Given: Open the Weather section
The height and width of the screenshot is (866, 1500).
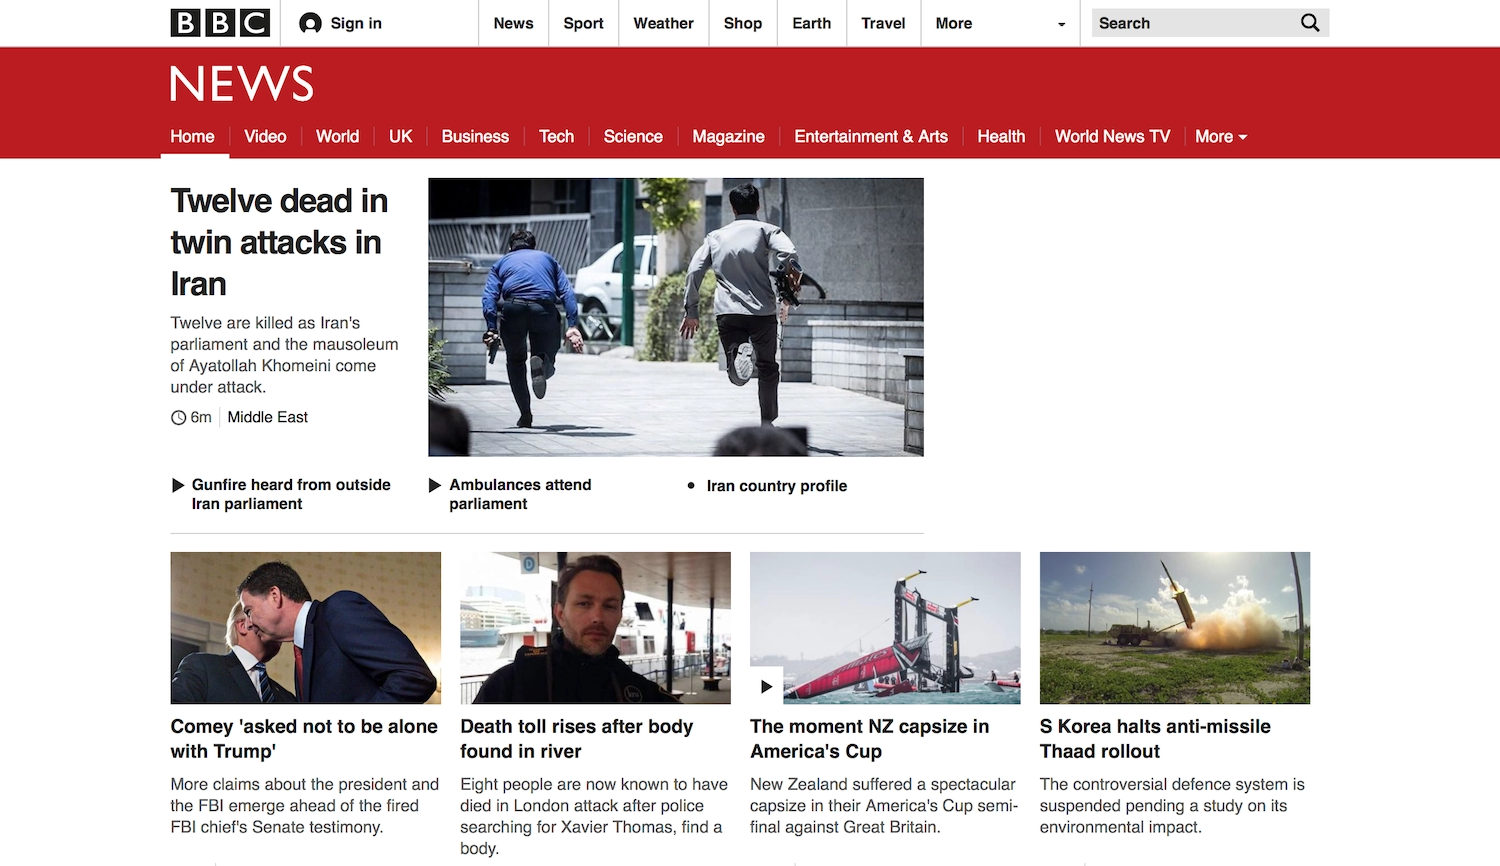Looking at the screenshot, I should (663, 23).
